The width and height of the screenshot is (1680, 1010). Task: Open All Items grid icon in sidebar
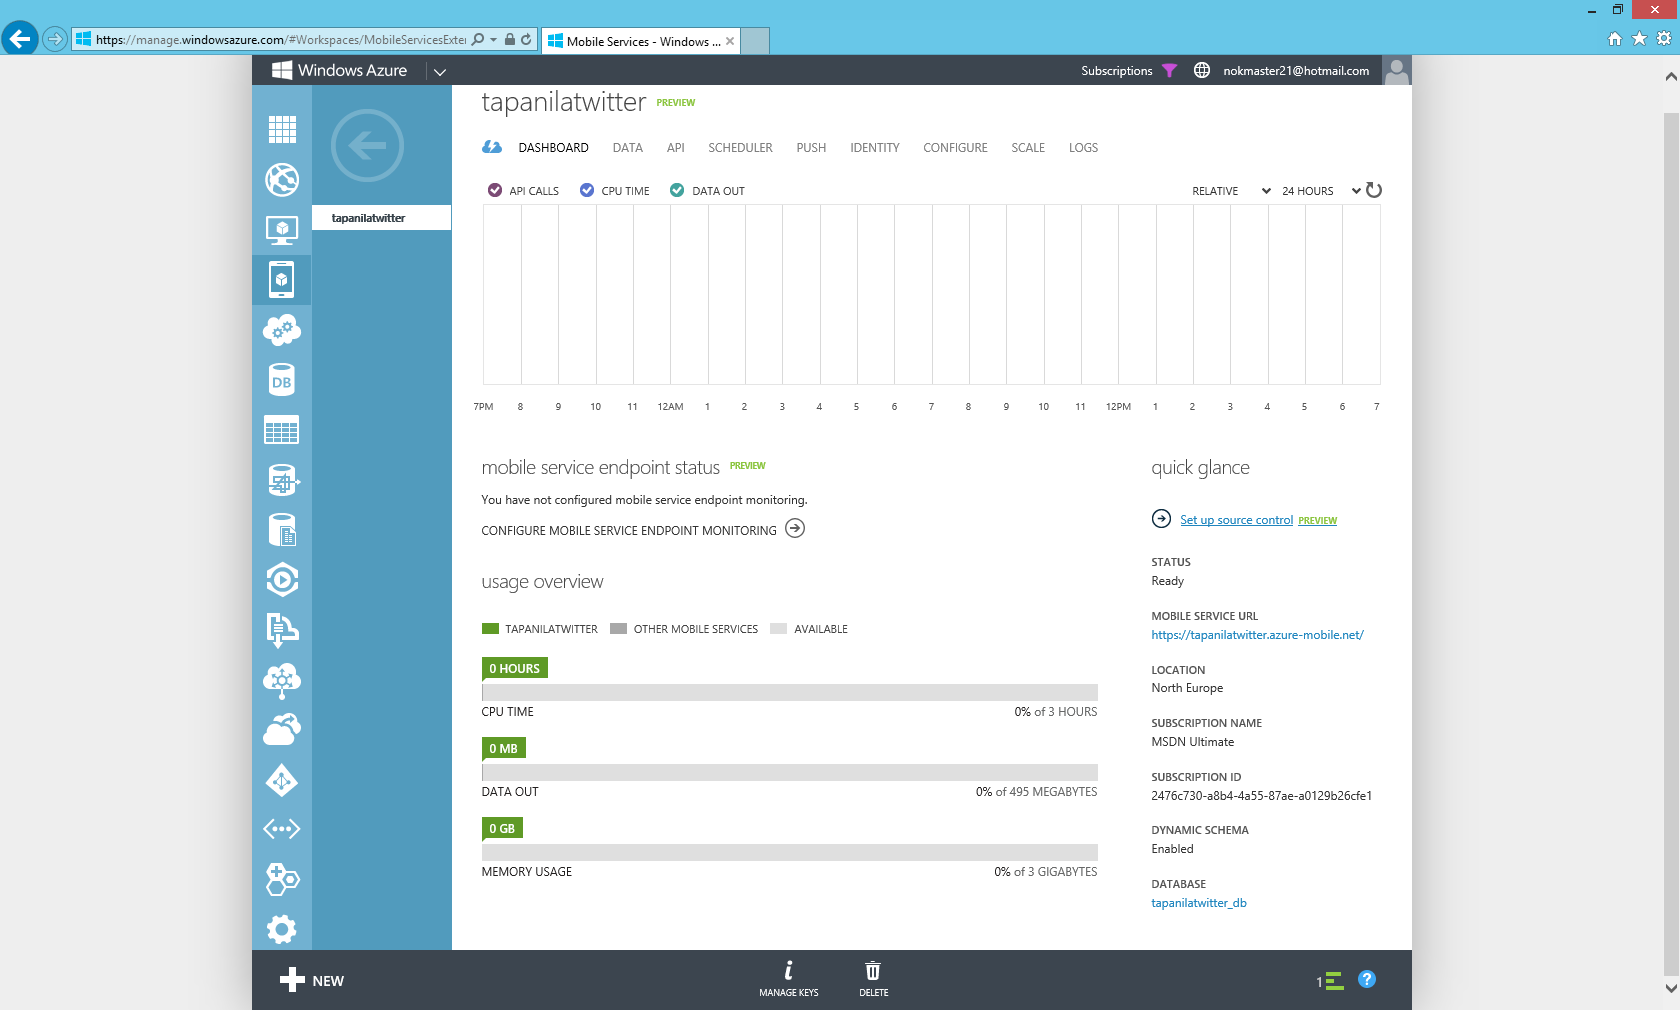pos(282,129)
